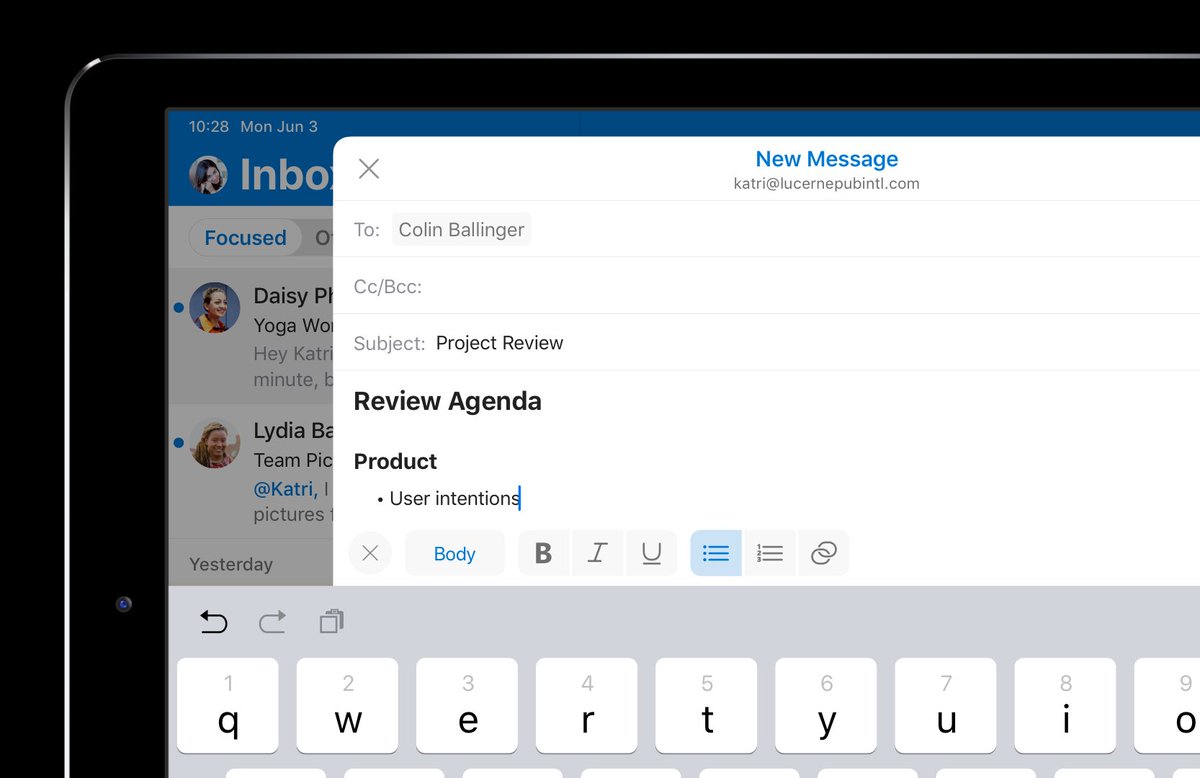Tap the keyboard redo arrow

(272, 622)
